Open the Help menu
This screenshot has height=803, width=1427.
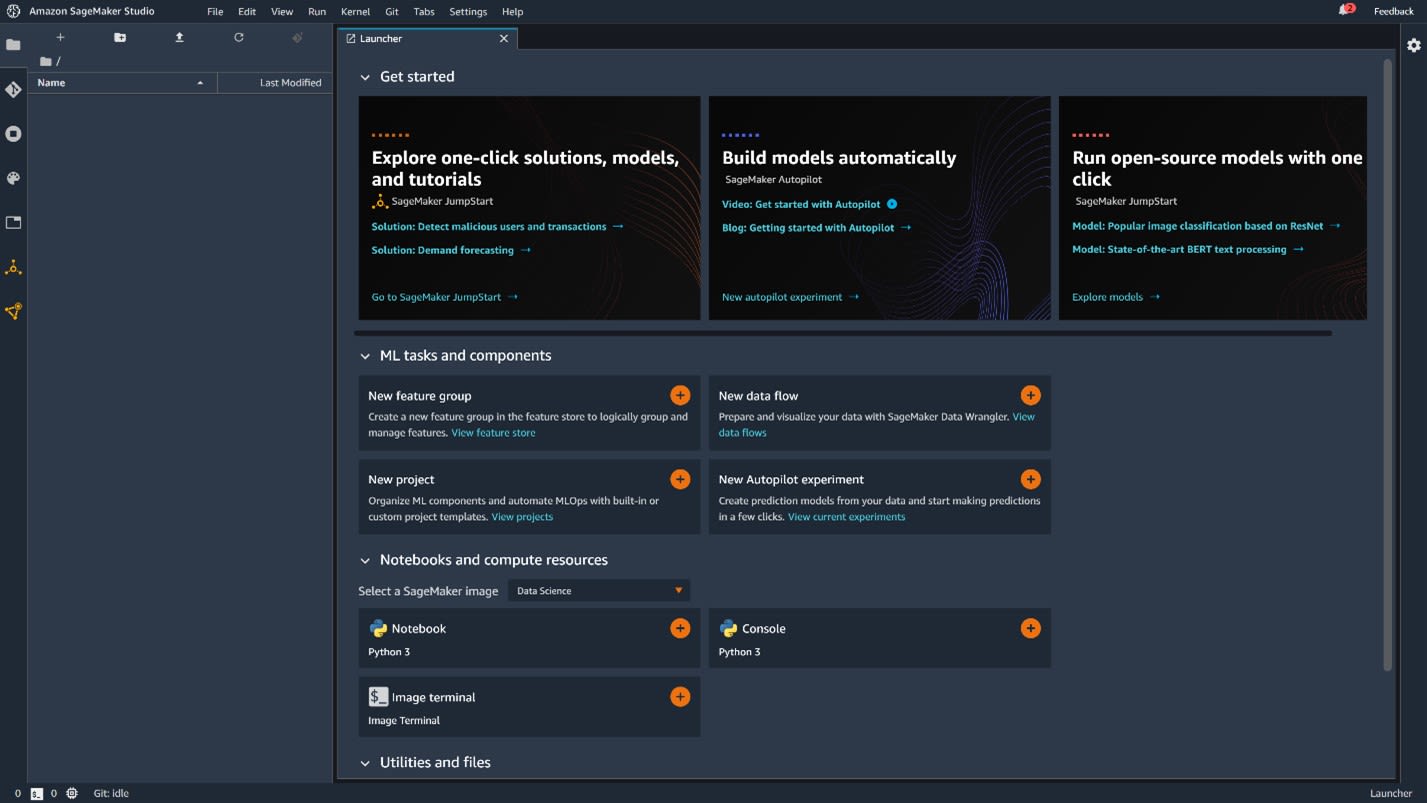[x=512, y=11]
